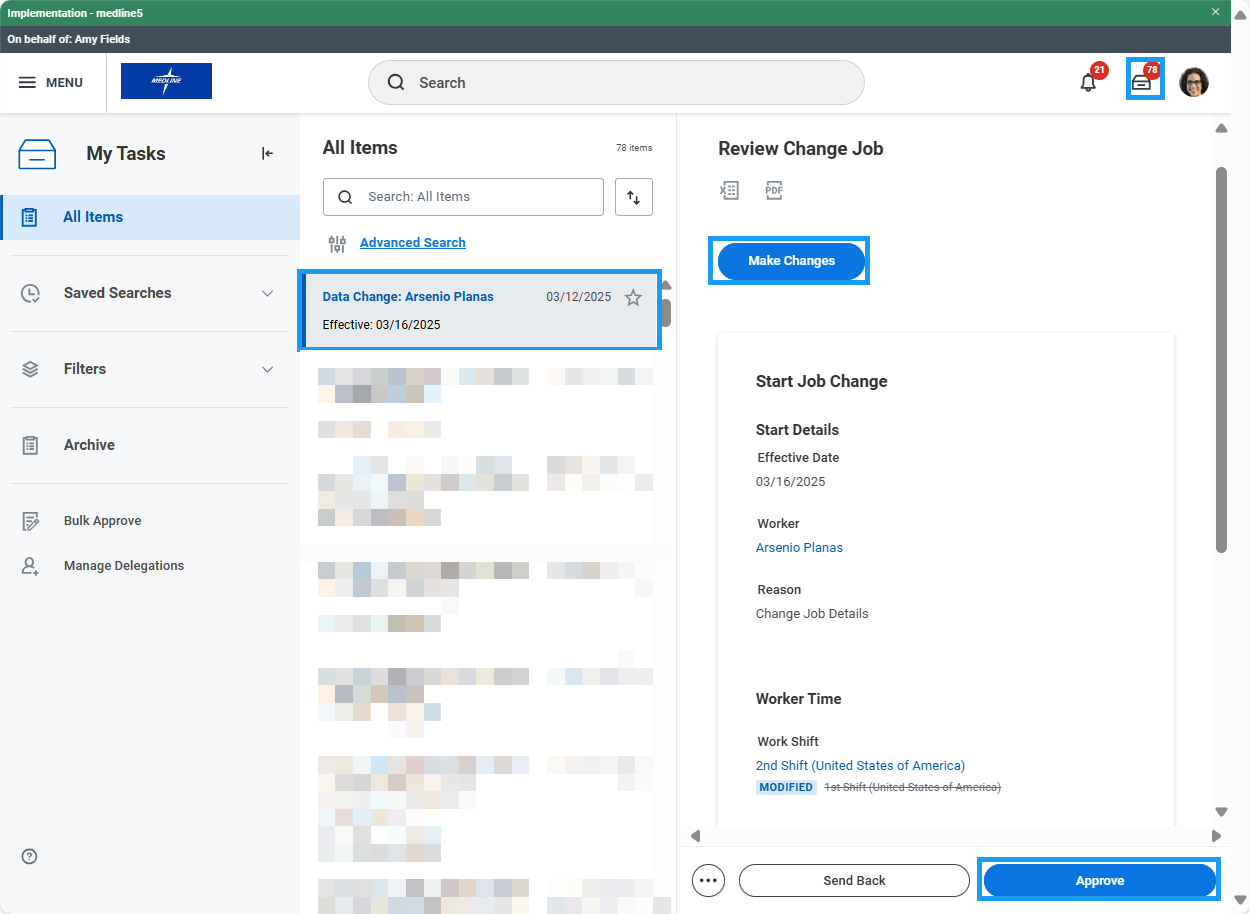Star the Arsenio Planas data change item
This screenshot has height=914, width=1250.
633,297
